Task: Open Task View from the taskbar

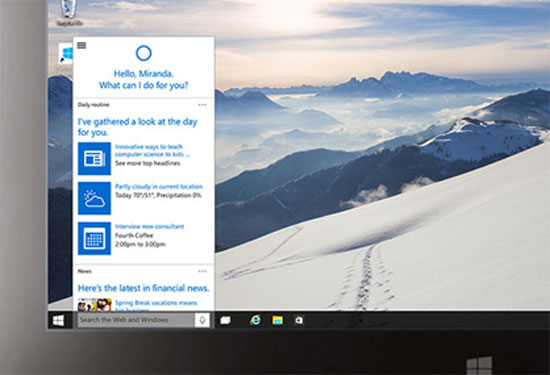Action: tap(225, 320)
